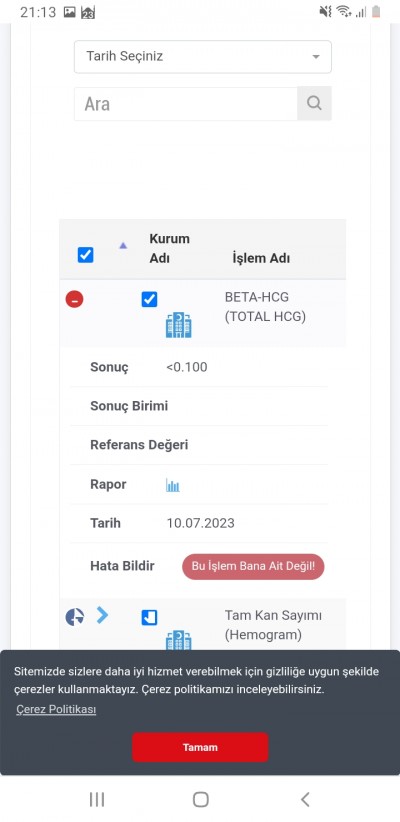The image size is (400, 822).
Task: Toggle the Tam Kan Sayımı checkbox
Action: point(149,618)
